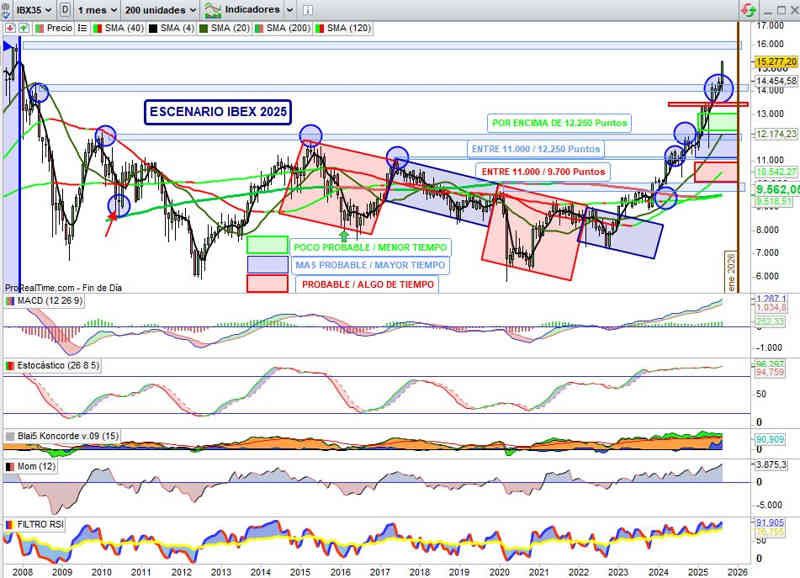Open the IBX35 instrument dropdown

point(34,10)
